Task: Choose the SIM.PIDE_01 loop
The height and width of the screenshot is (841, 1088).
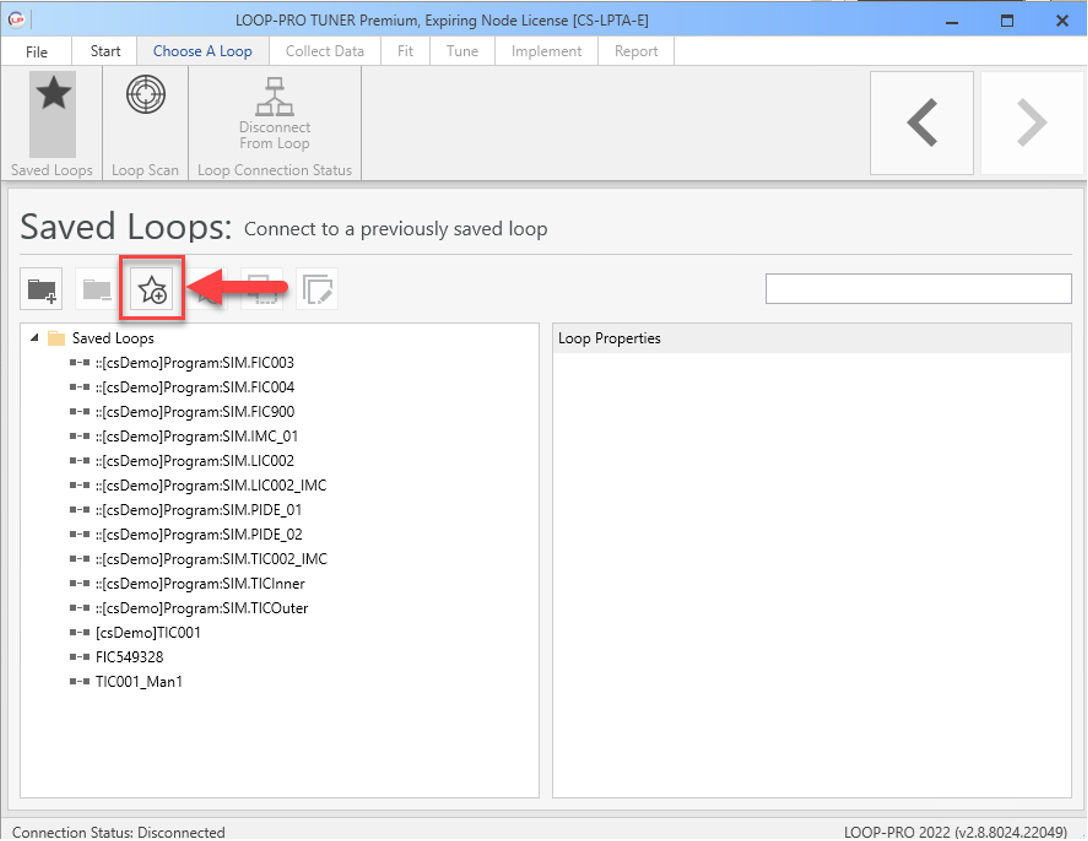Action: point(199,510)
